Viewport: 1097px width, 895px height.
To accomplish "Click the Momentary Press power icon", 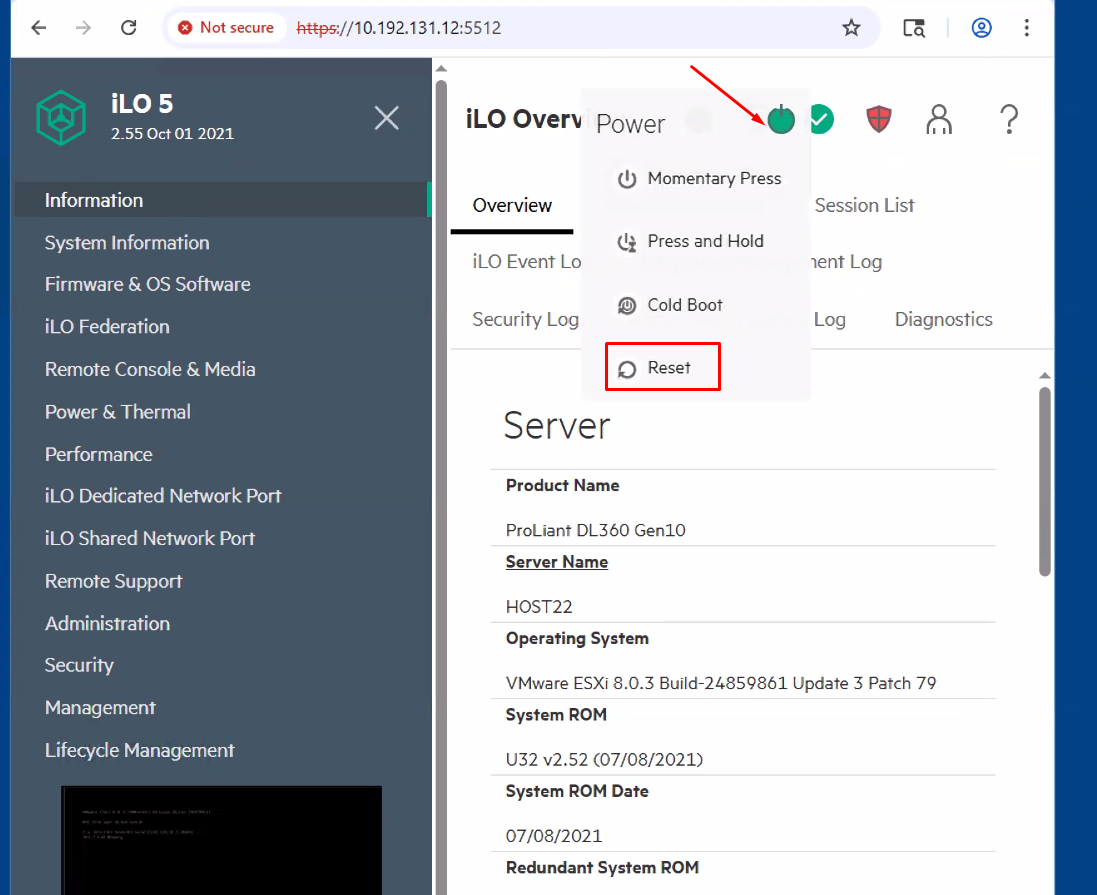I will [627, 179].
